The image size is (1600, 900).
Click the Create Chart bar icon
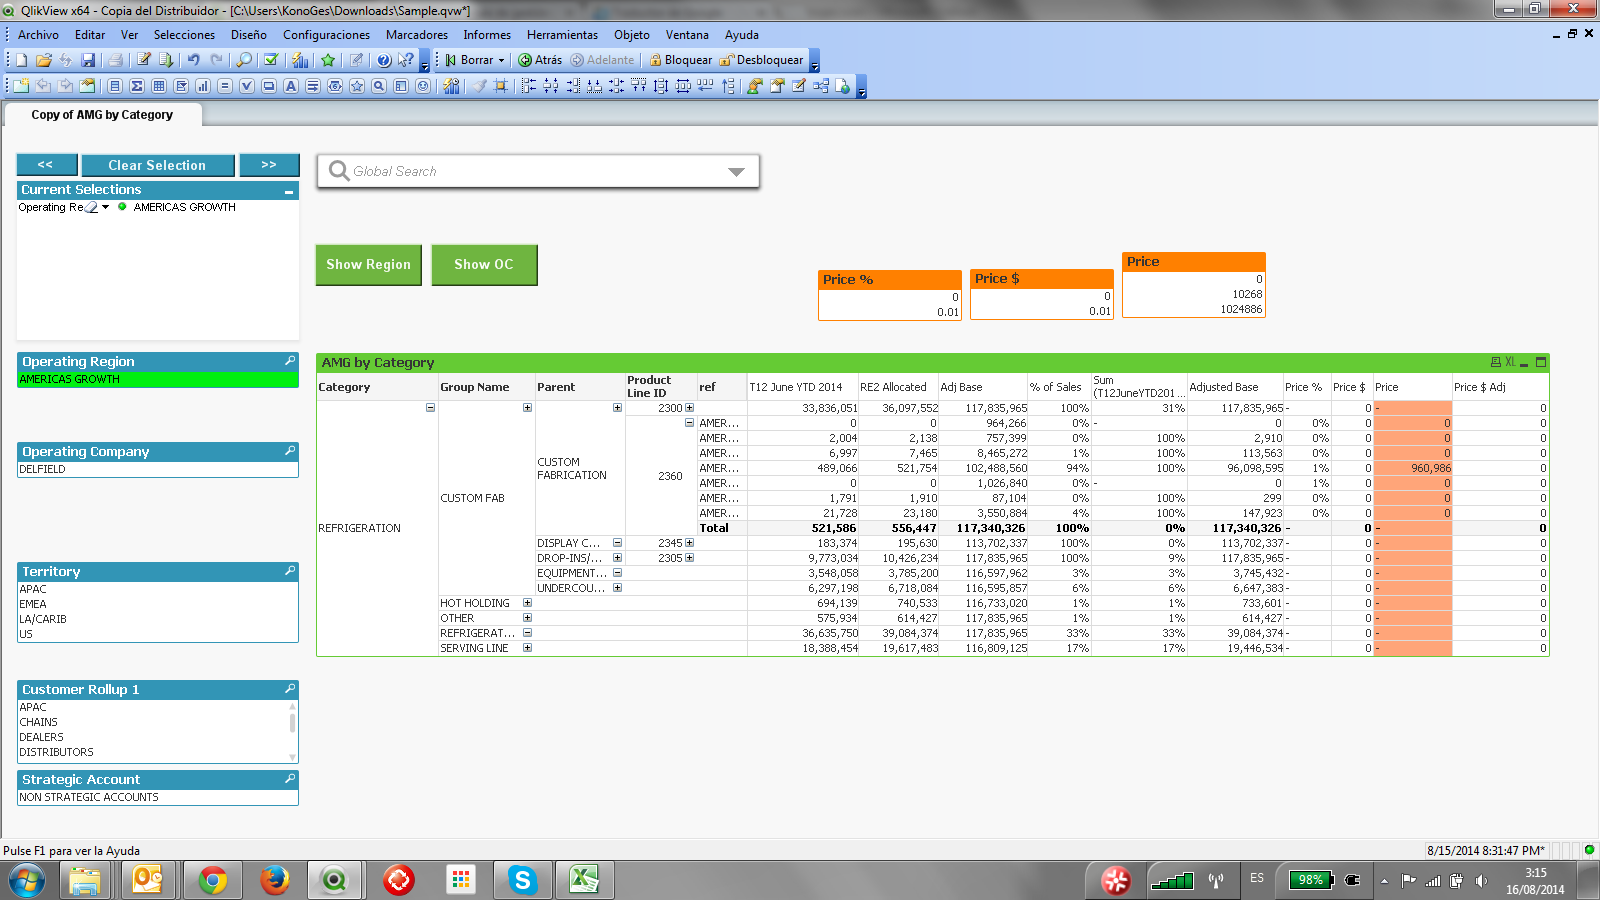[203, 86]
